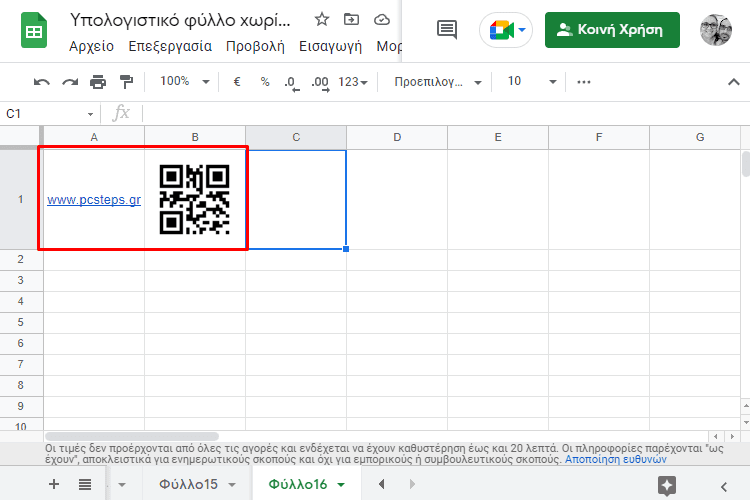This screenshot has width=750, height=500.
Task: Open the Google Sheets home icon
Action: point(34,31)
